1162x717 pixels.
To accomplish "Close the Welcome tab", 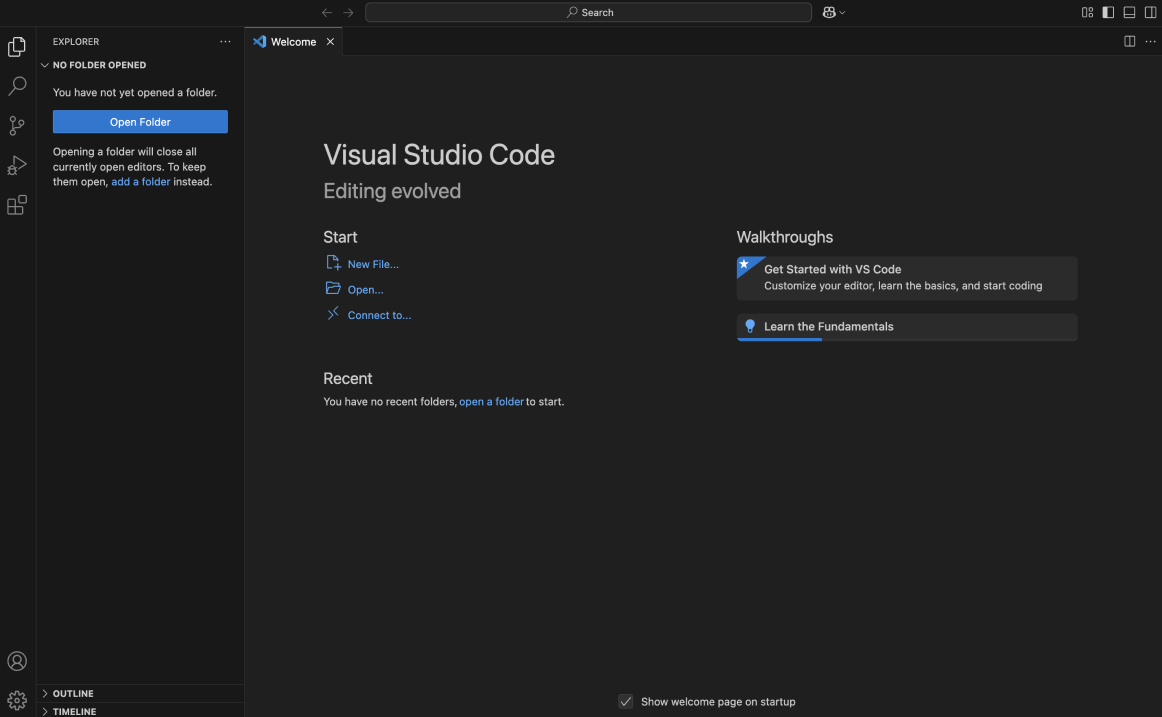I will (331, 41).
